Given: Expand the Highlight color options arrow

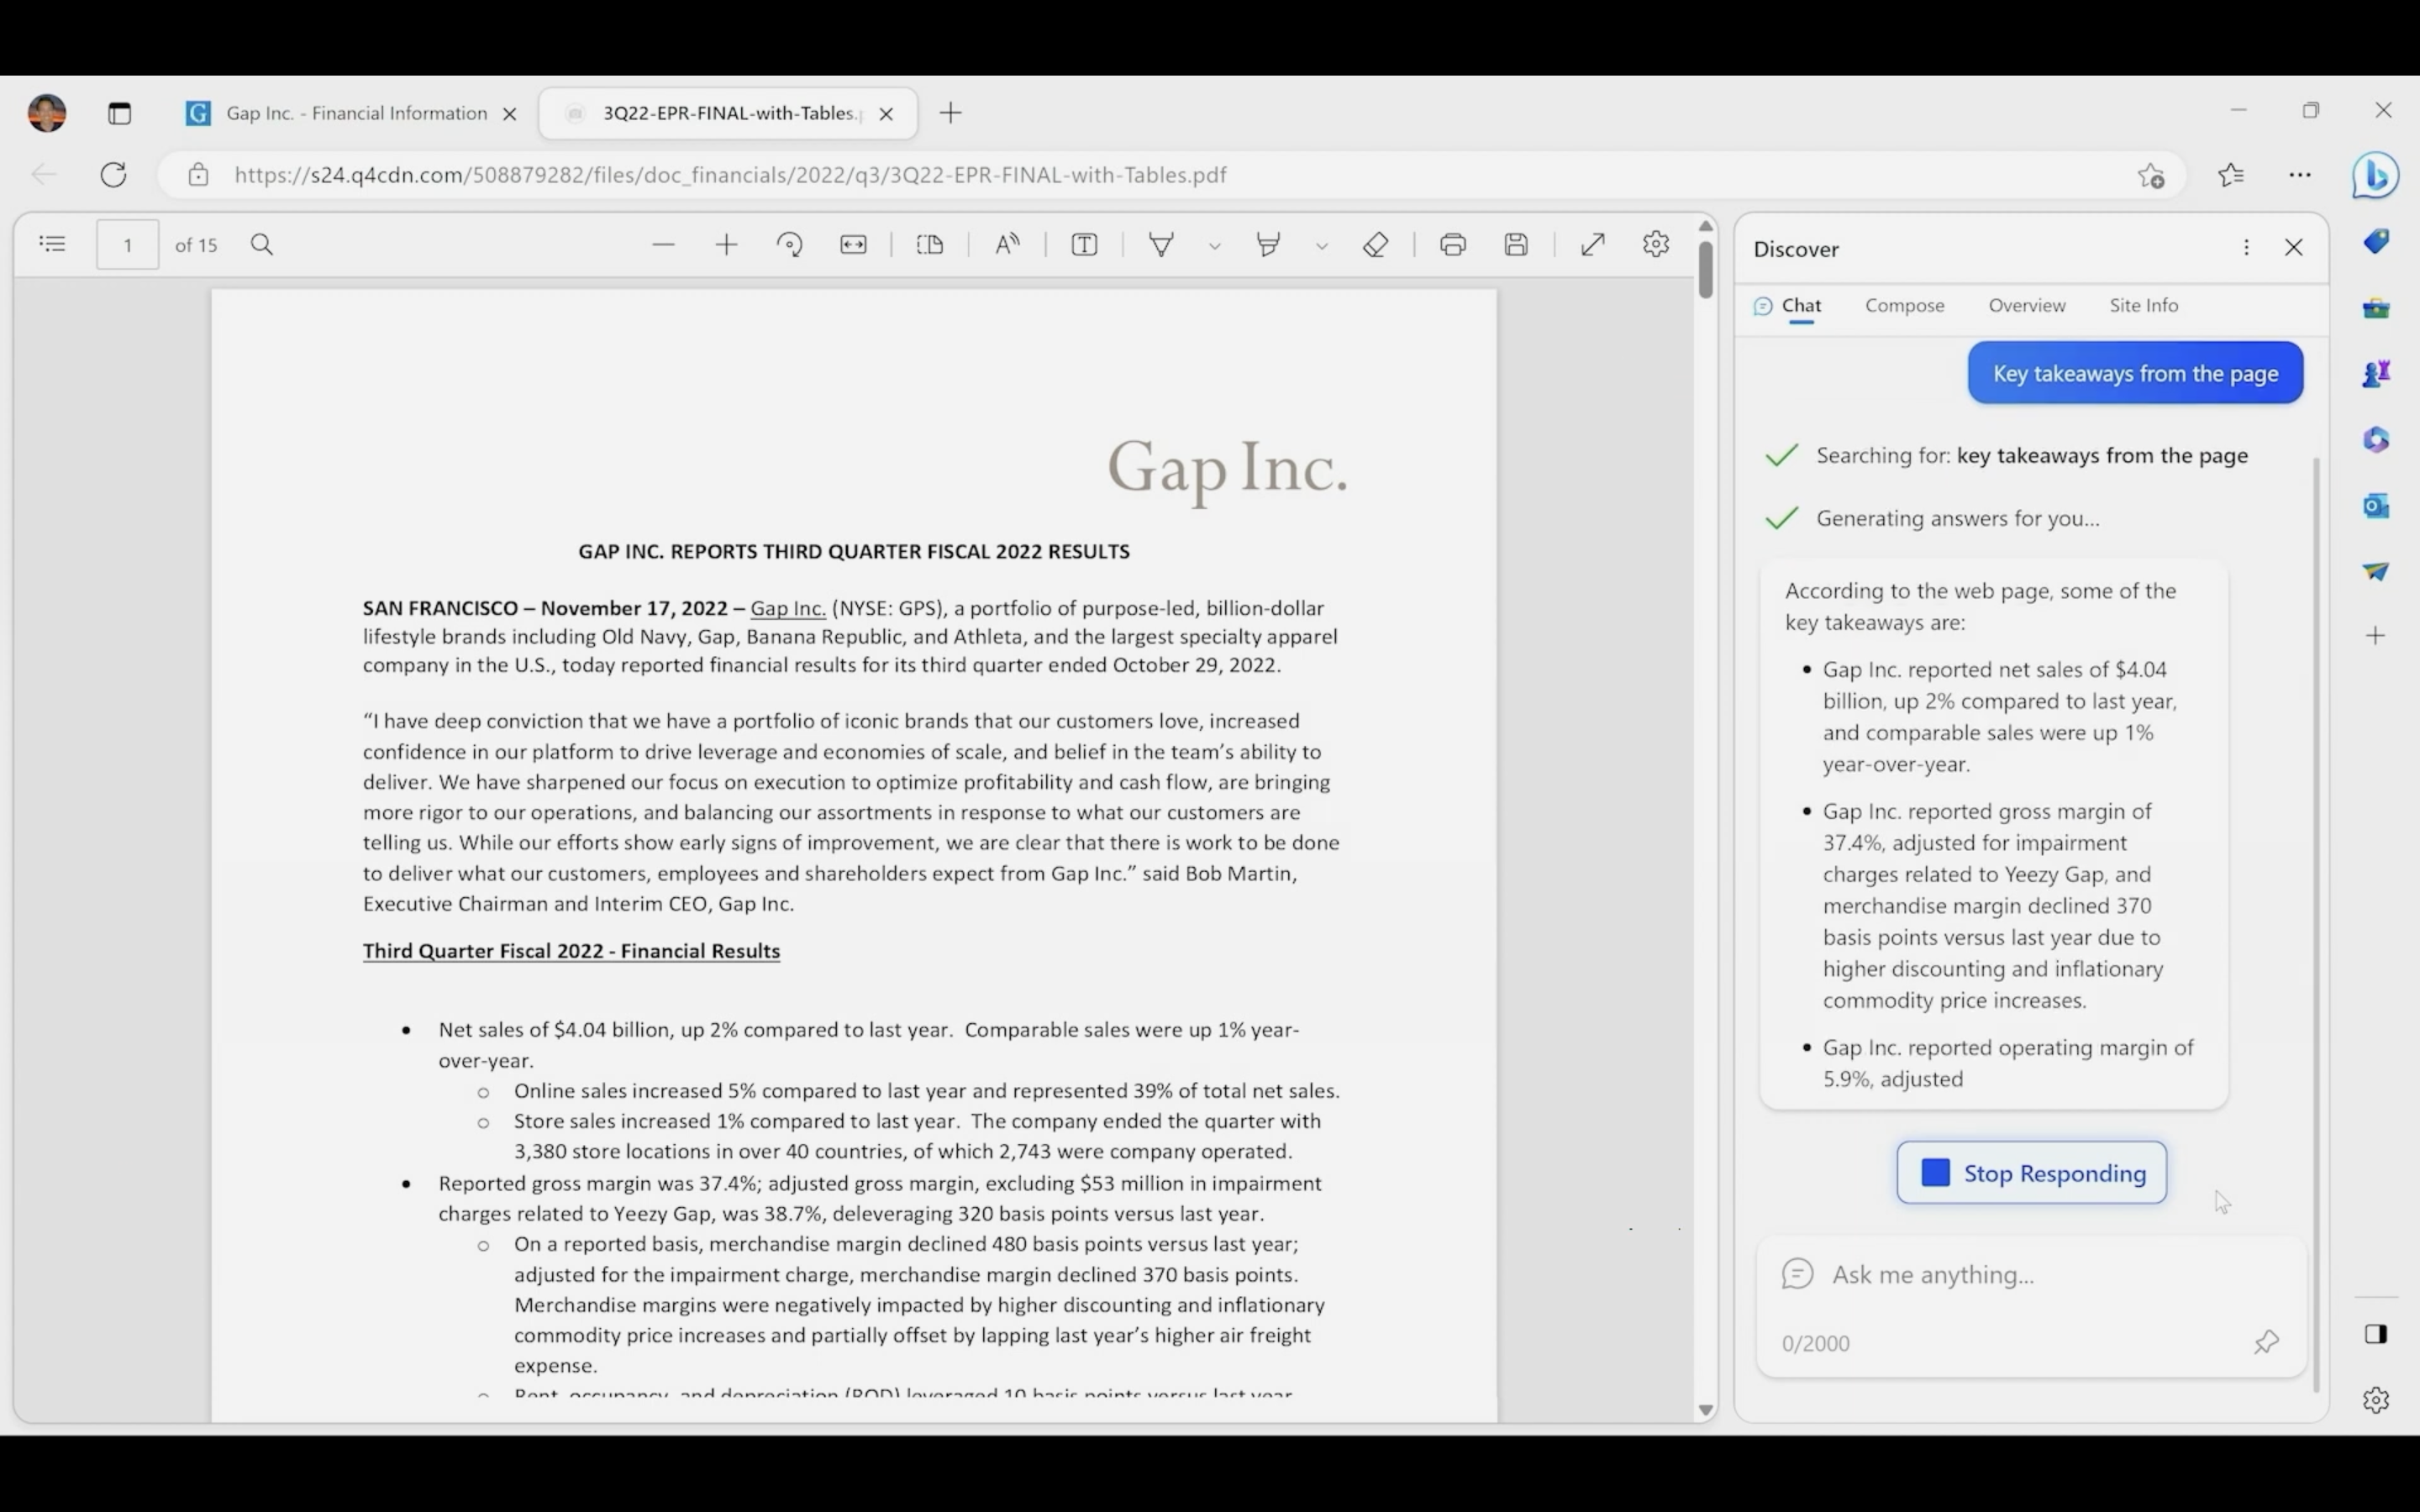Looking at the screenshot, I should 1322,246.
